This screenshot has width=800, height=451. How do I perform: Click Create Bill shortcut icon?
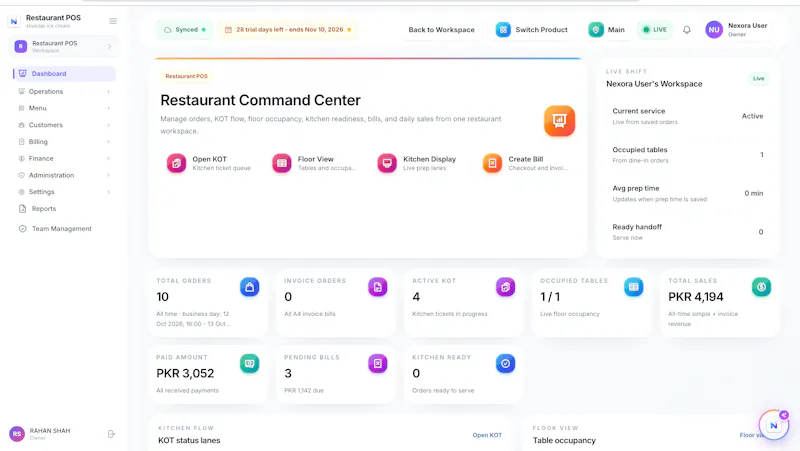tap(492, 163)
